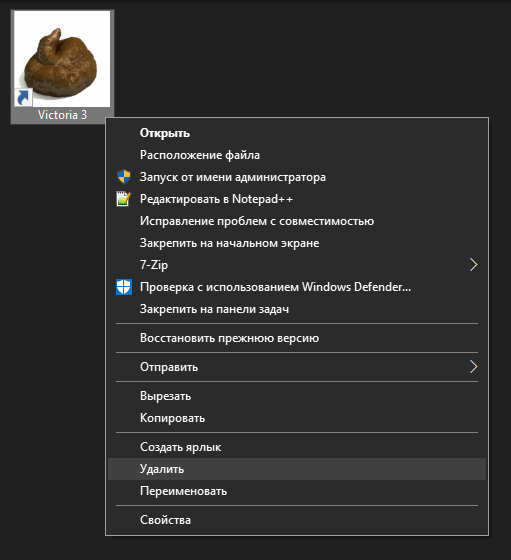Click the Victoria 3 shortcut label text

(62, 115)
